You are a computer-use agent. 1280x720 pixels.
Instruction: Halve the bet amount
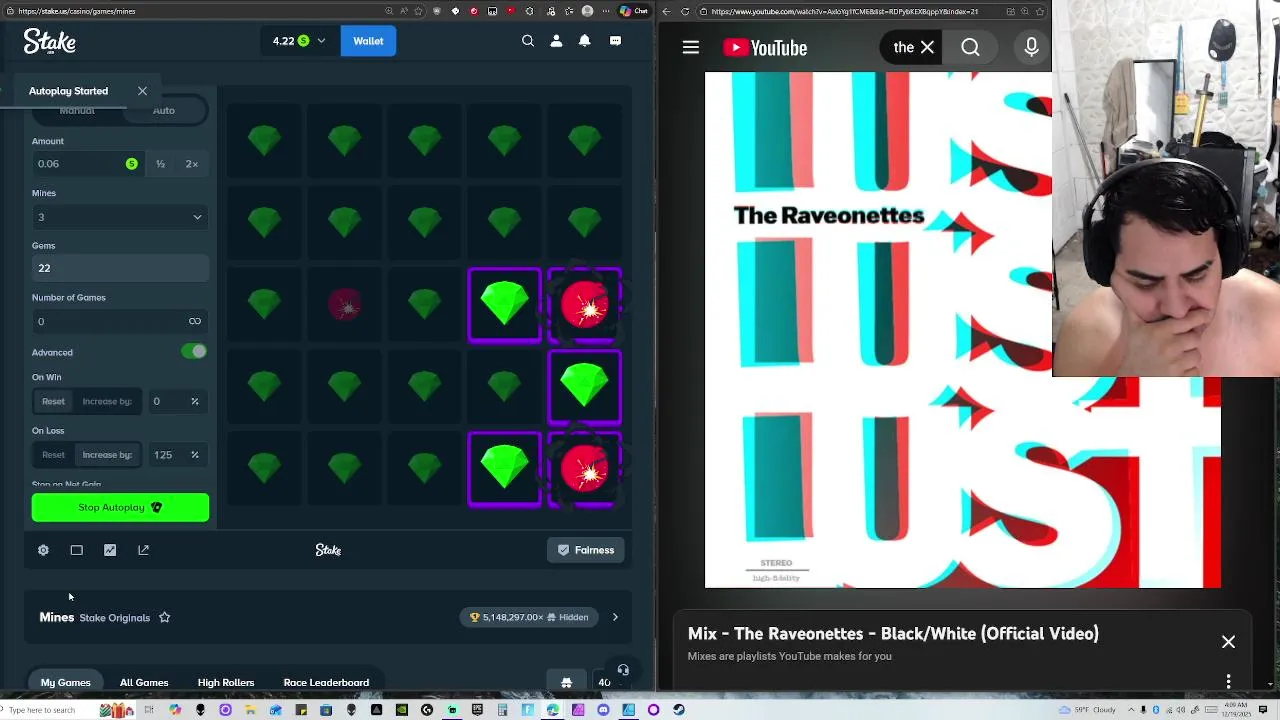tap(160, 164)
